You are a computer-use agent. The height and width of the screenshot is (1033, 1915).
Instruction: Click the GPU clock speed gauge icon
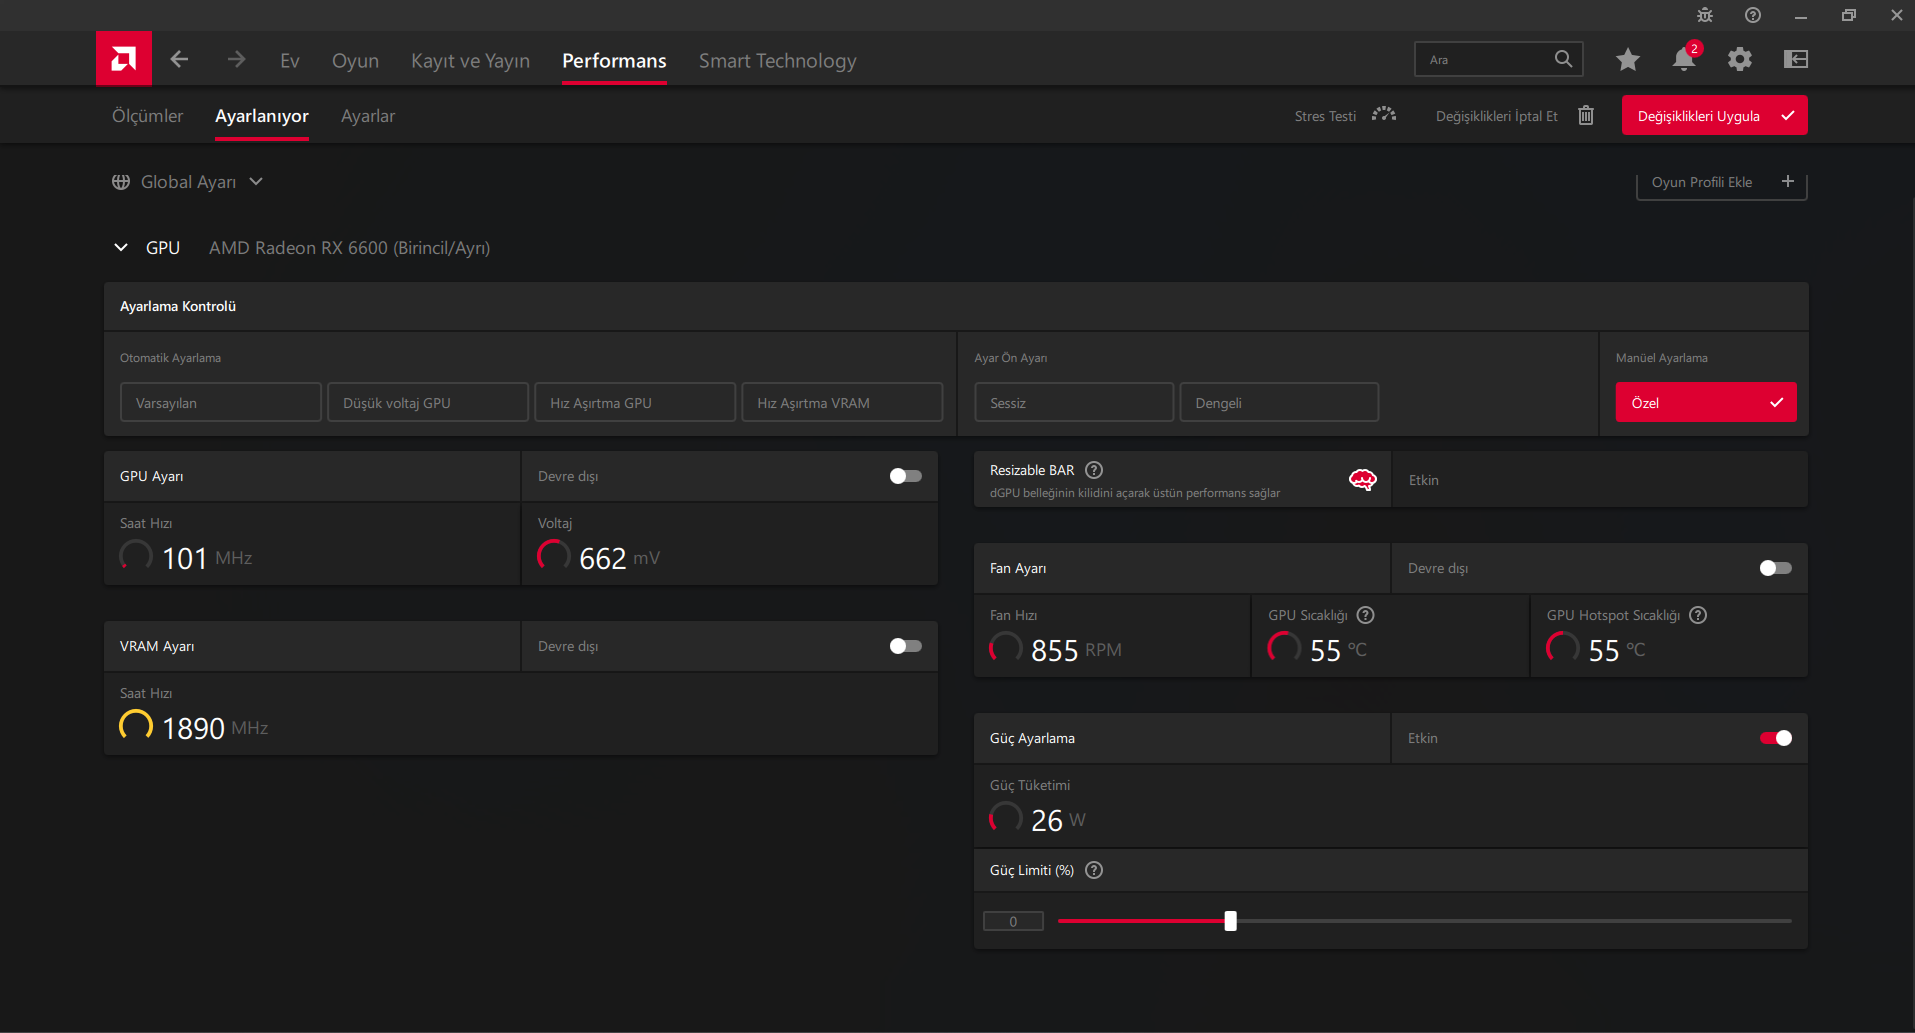pyautogui.click(x=136, y=556)
